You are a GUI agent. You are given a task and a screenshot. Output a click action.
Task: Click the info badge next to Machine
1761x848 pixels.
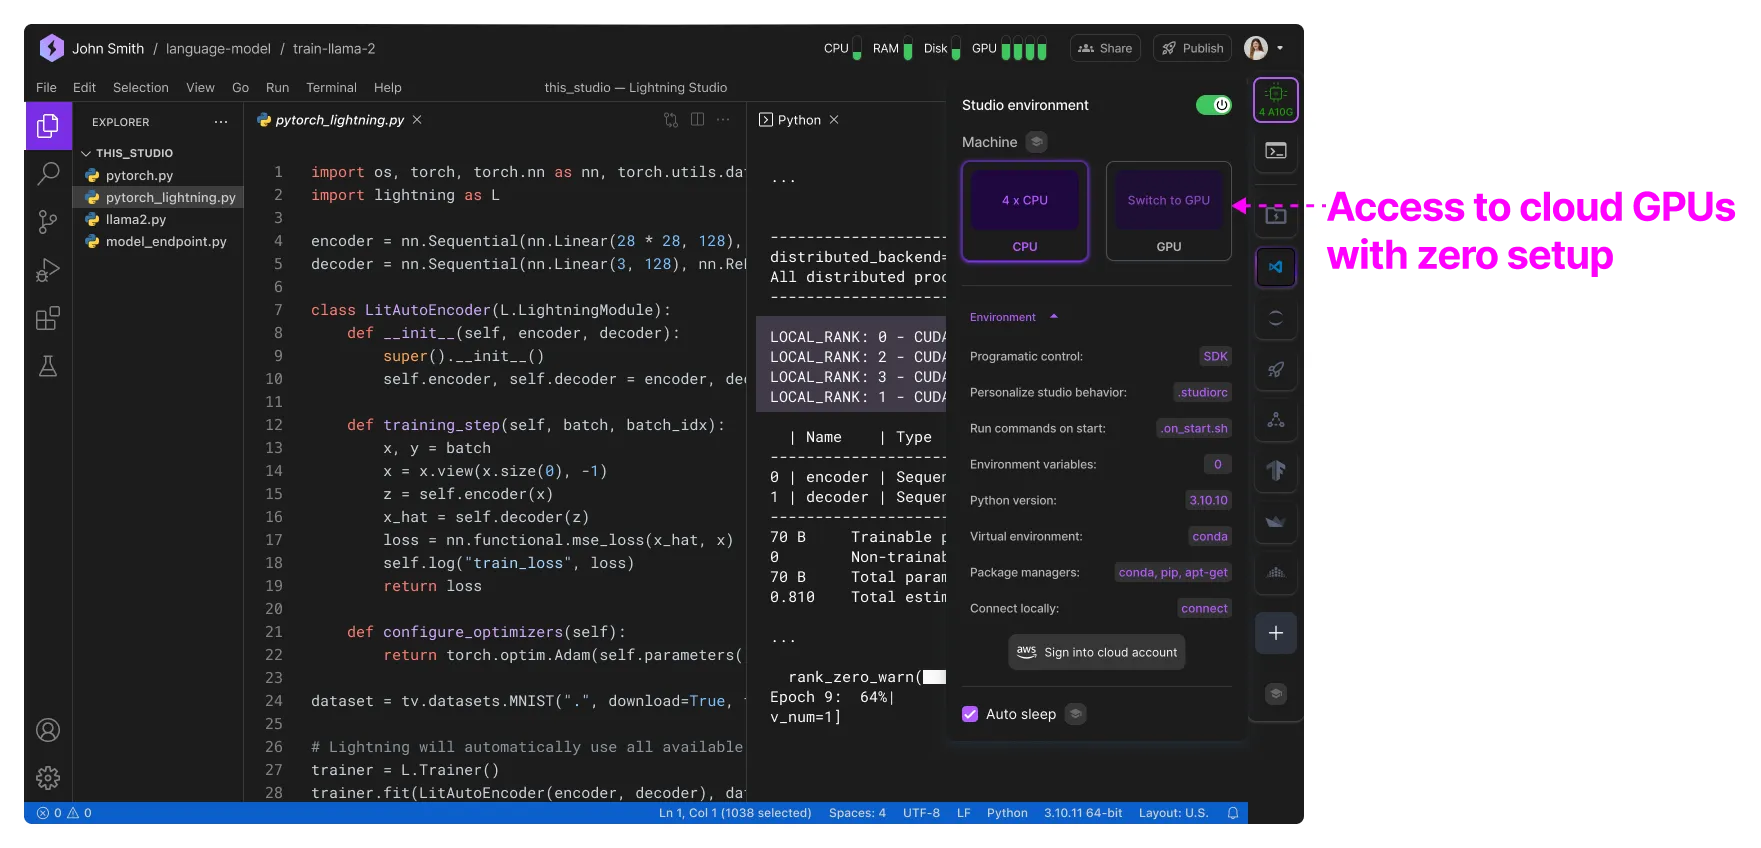coord(1037,142)
